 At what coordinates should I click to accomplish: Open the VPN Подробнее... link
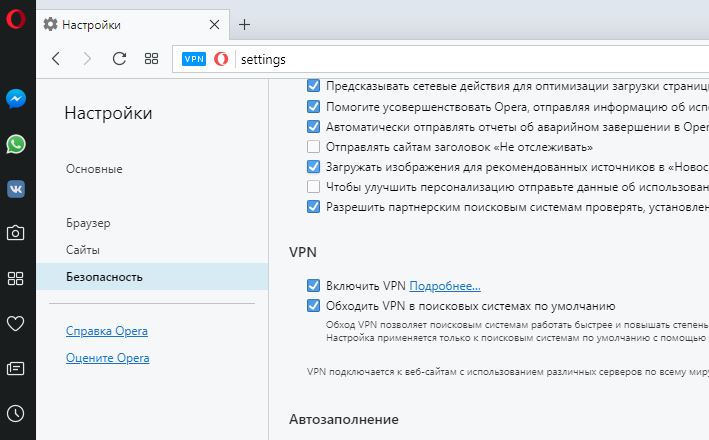(445, 286)
